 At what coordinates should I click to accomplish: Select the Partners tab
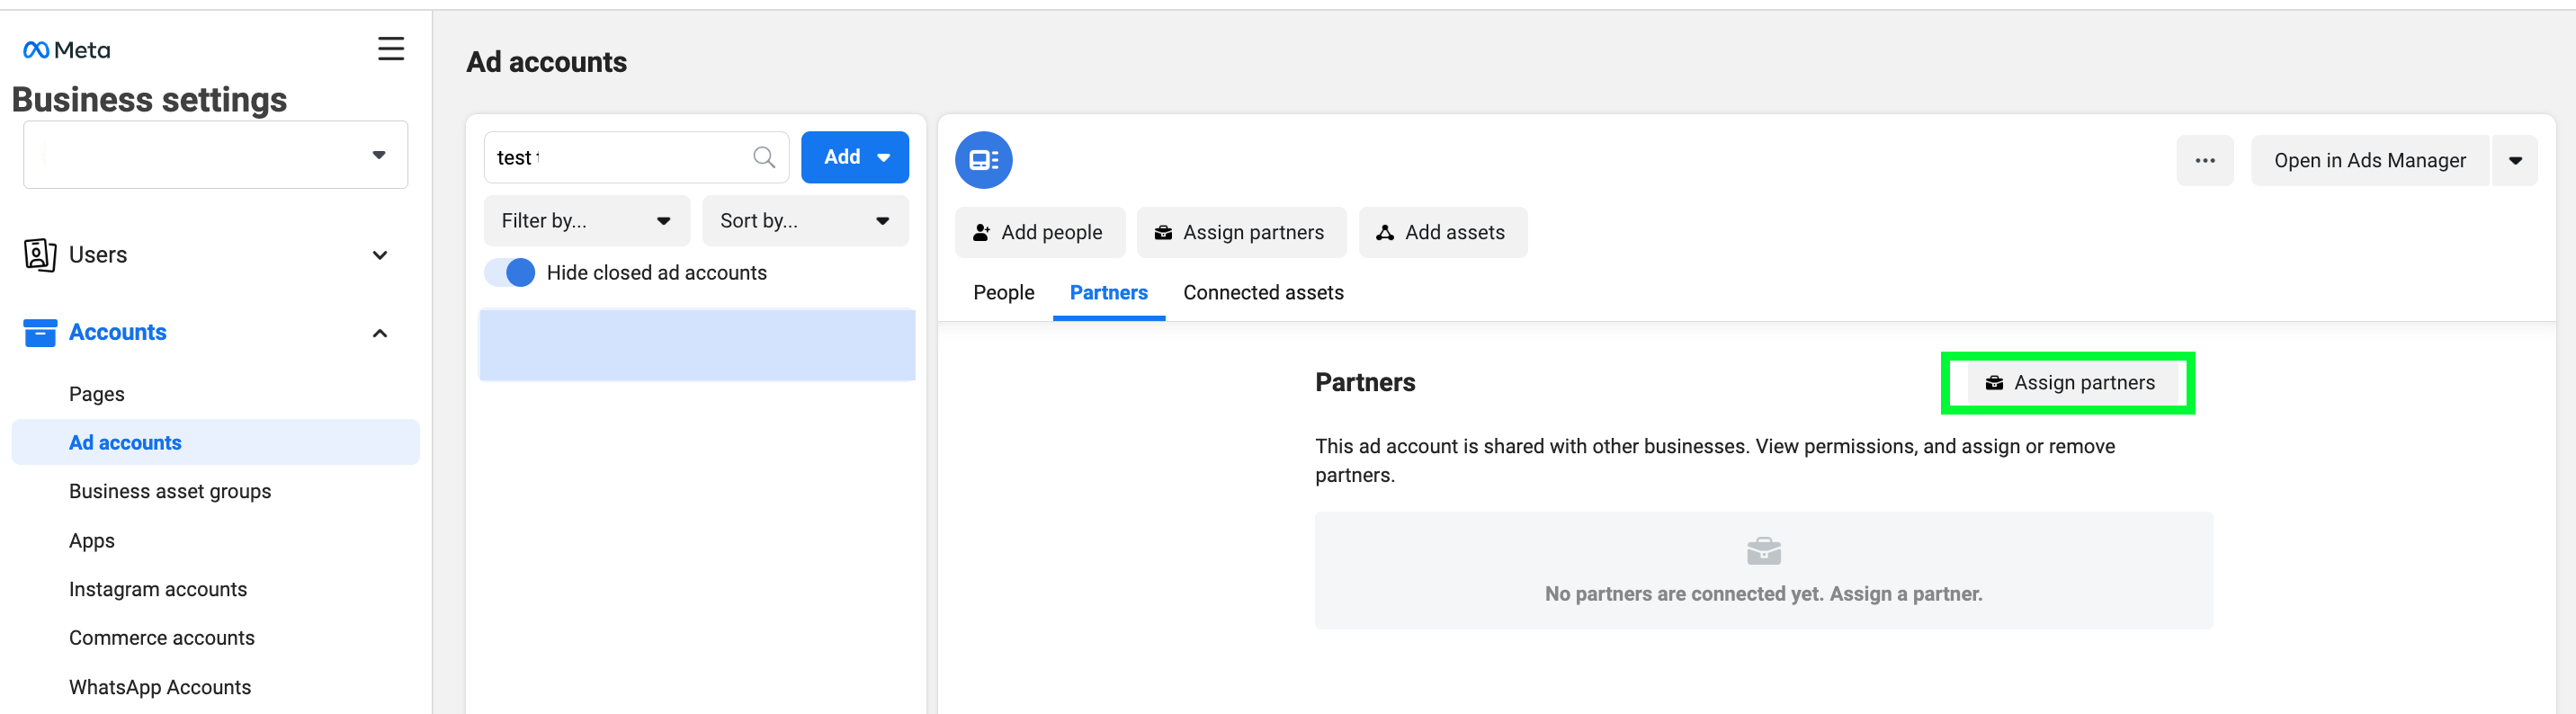pyautogui.click(x=1108, y=293)
